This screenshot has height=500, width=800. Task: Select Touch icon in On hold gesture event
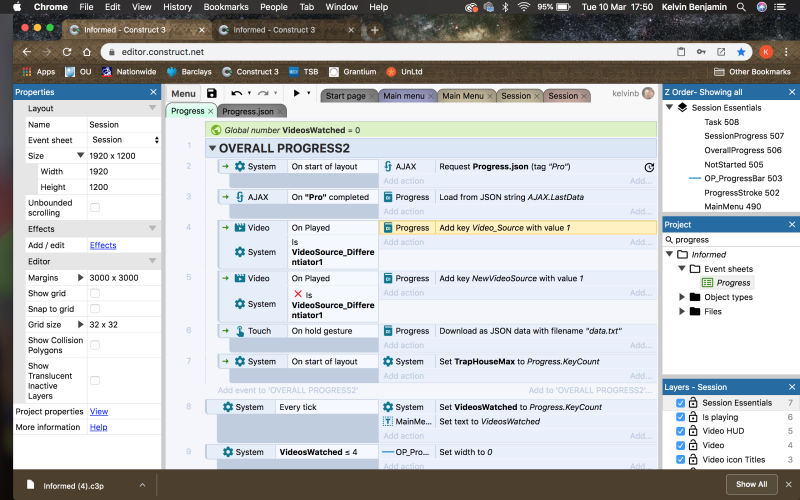point(240,331)
